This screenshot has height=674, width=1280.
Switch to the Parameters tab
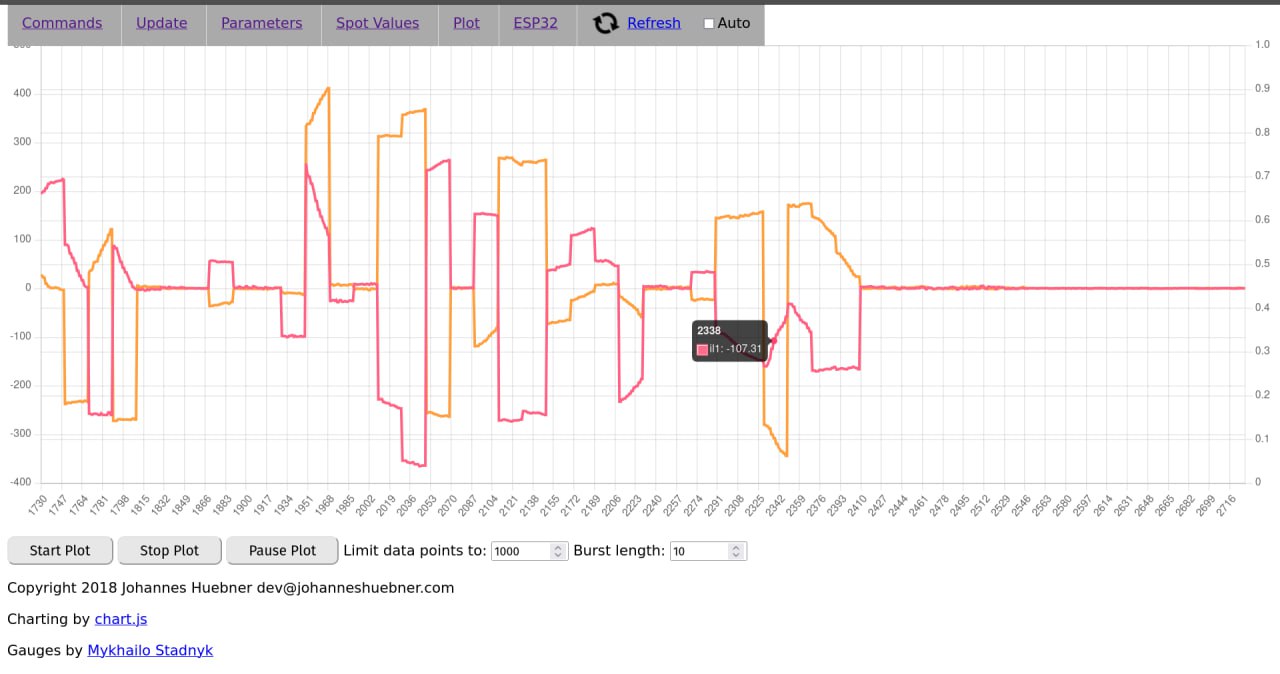(x=261, y=23)
